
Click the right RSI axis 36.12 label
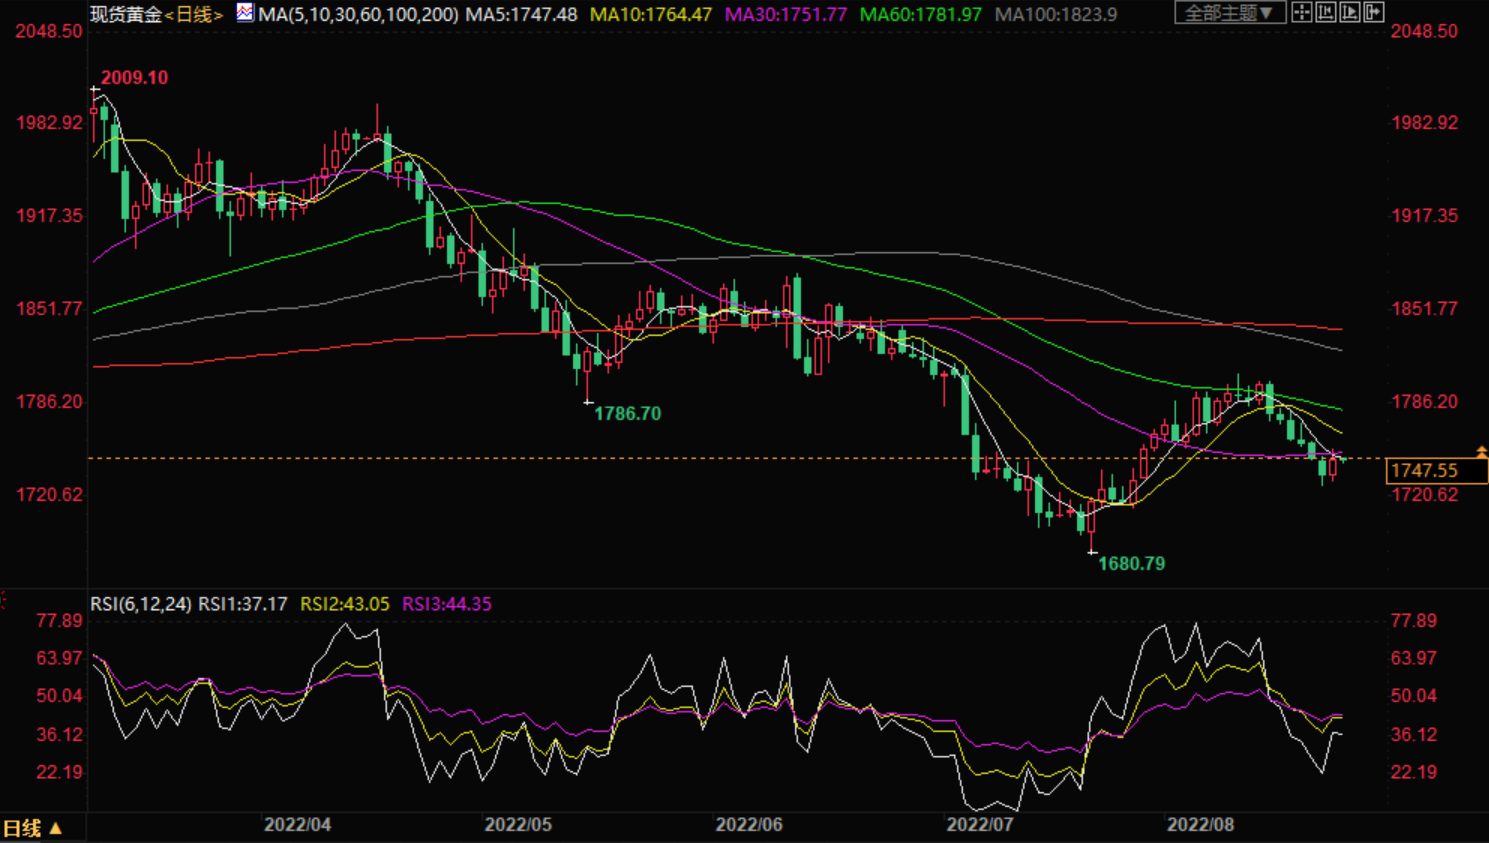coord(1414,734)
